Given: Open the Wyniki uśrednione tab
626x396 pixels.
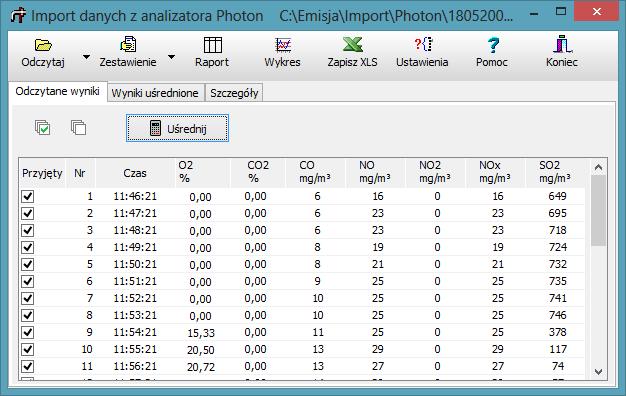Looking at the screenshot, I should pyautogui.click(x=155, y=93).
